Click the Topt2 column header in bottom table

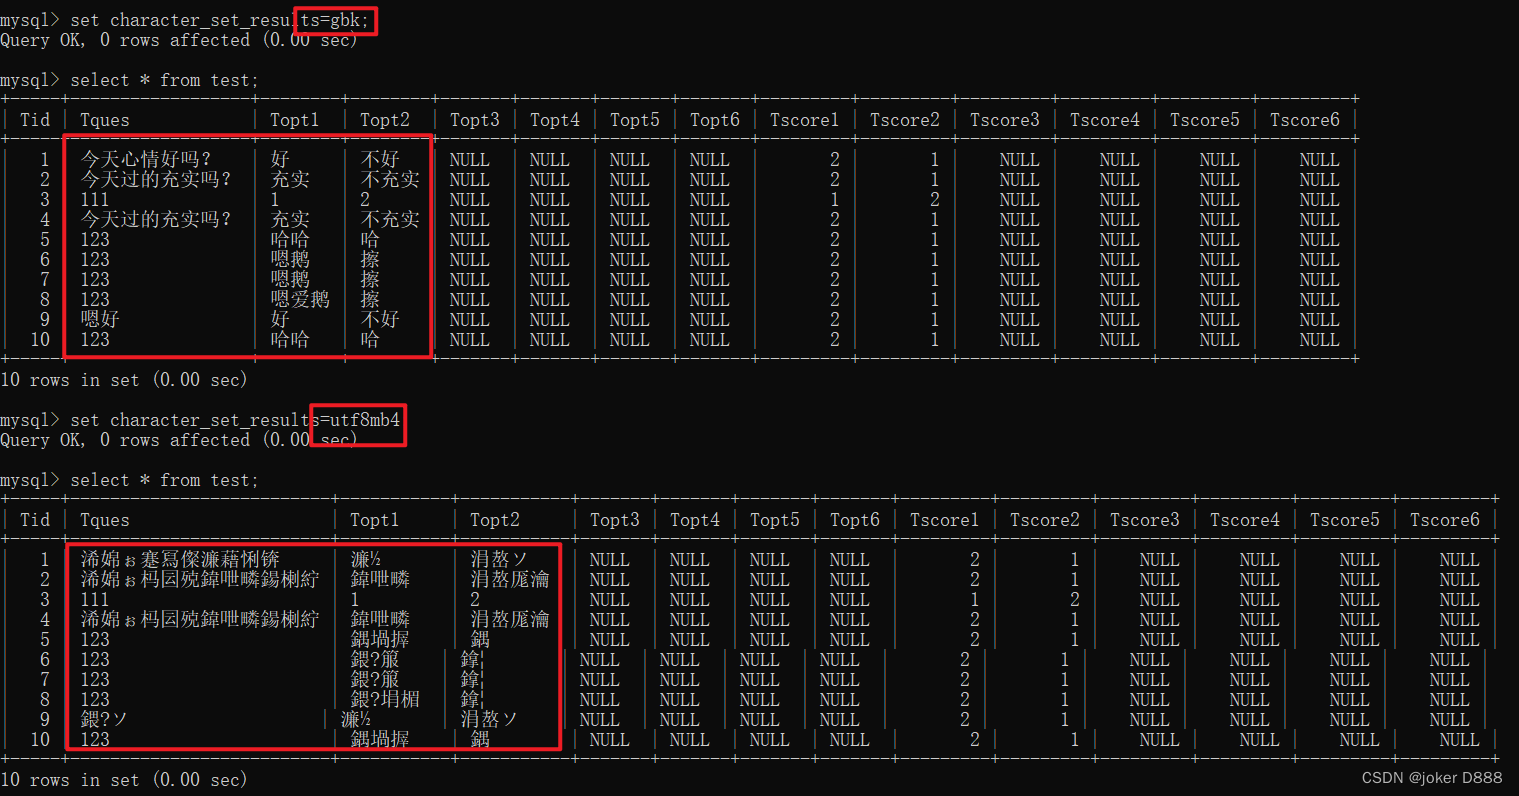pyautogui.click(x=494, y=519)
